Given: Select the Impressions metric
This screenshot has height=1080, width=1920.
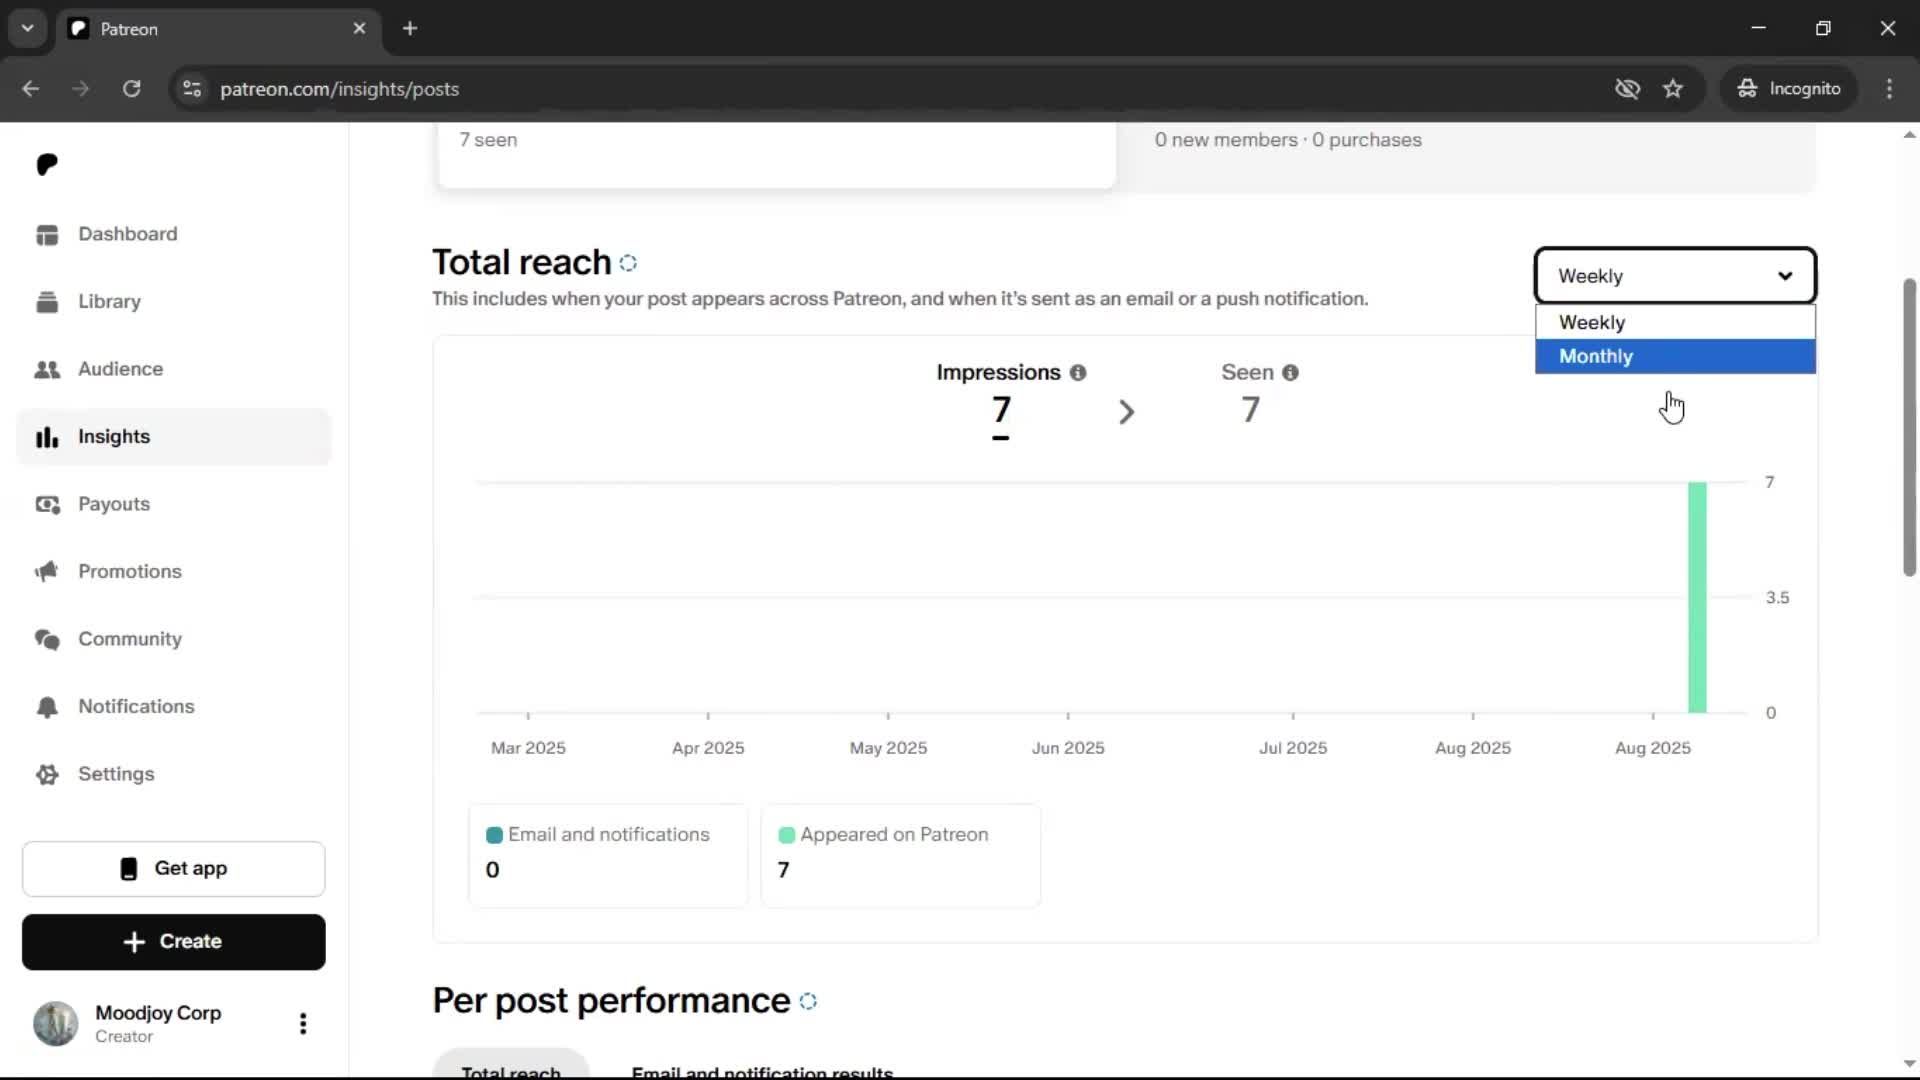Looking at the screenshot, I should pyautogui.click(x=1001, y=399).
